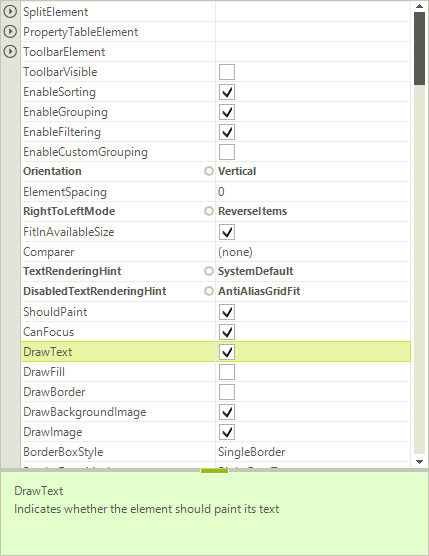This screenshot has width=429, height=556.
Task: Select the BorderBoxStyle property row
Action: [216, 452]
